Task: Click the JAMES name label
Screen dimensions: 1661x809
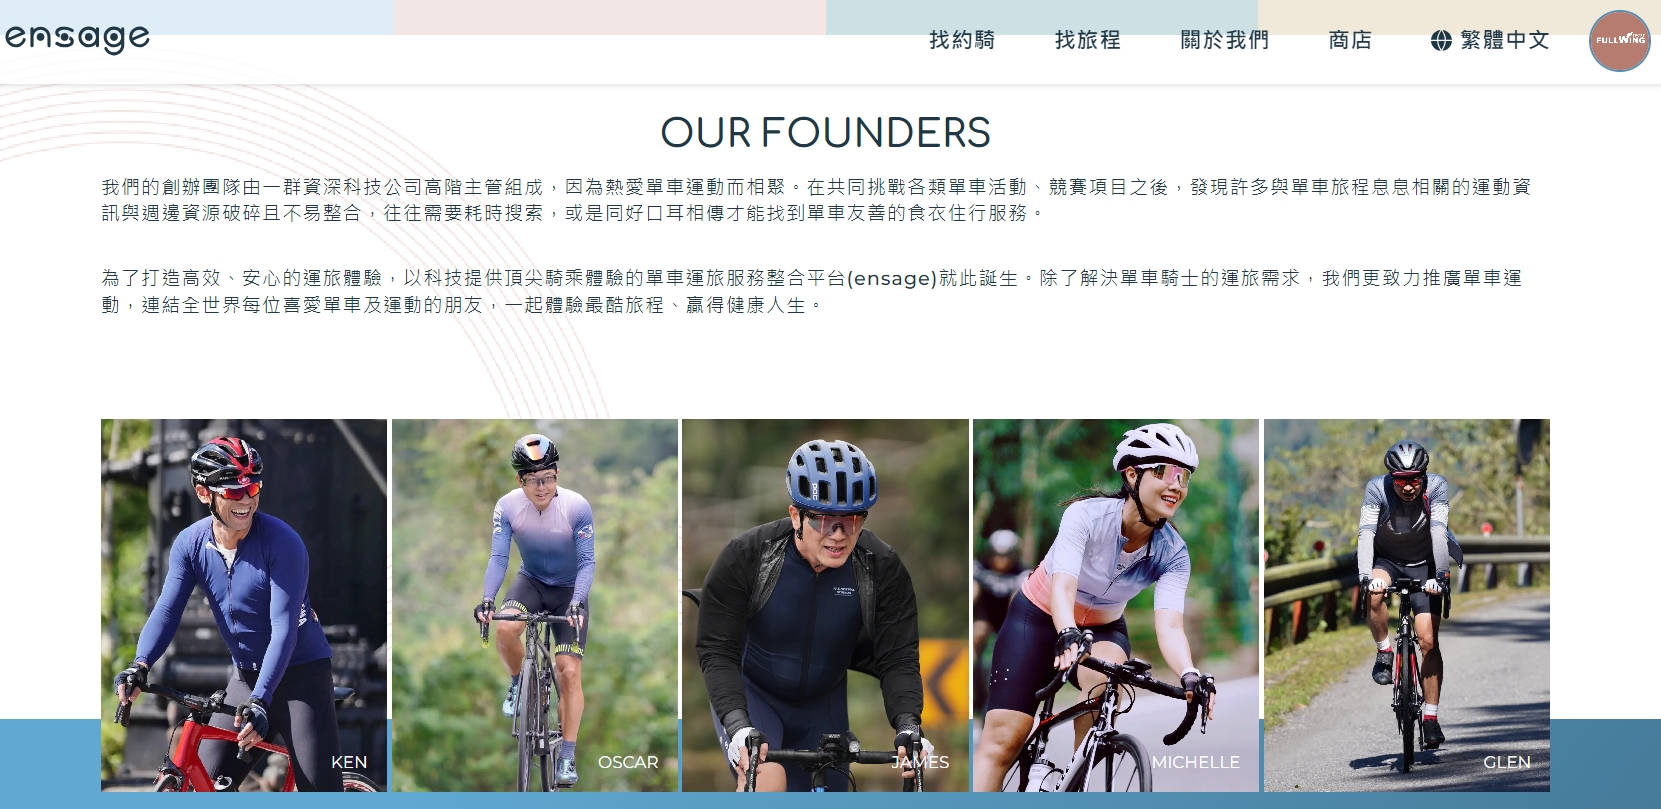Action: (920, 762)
